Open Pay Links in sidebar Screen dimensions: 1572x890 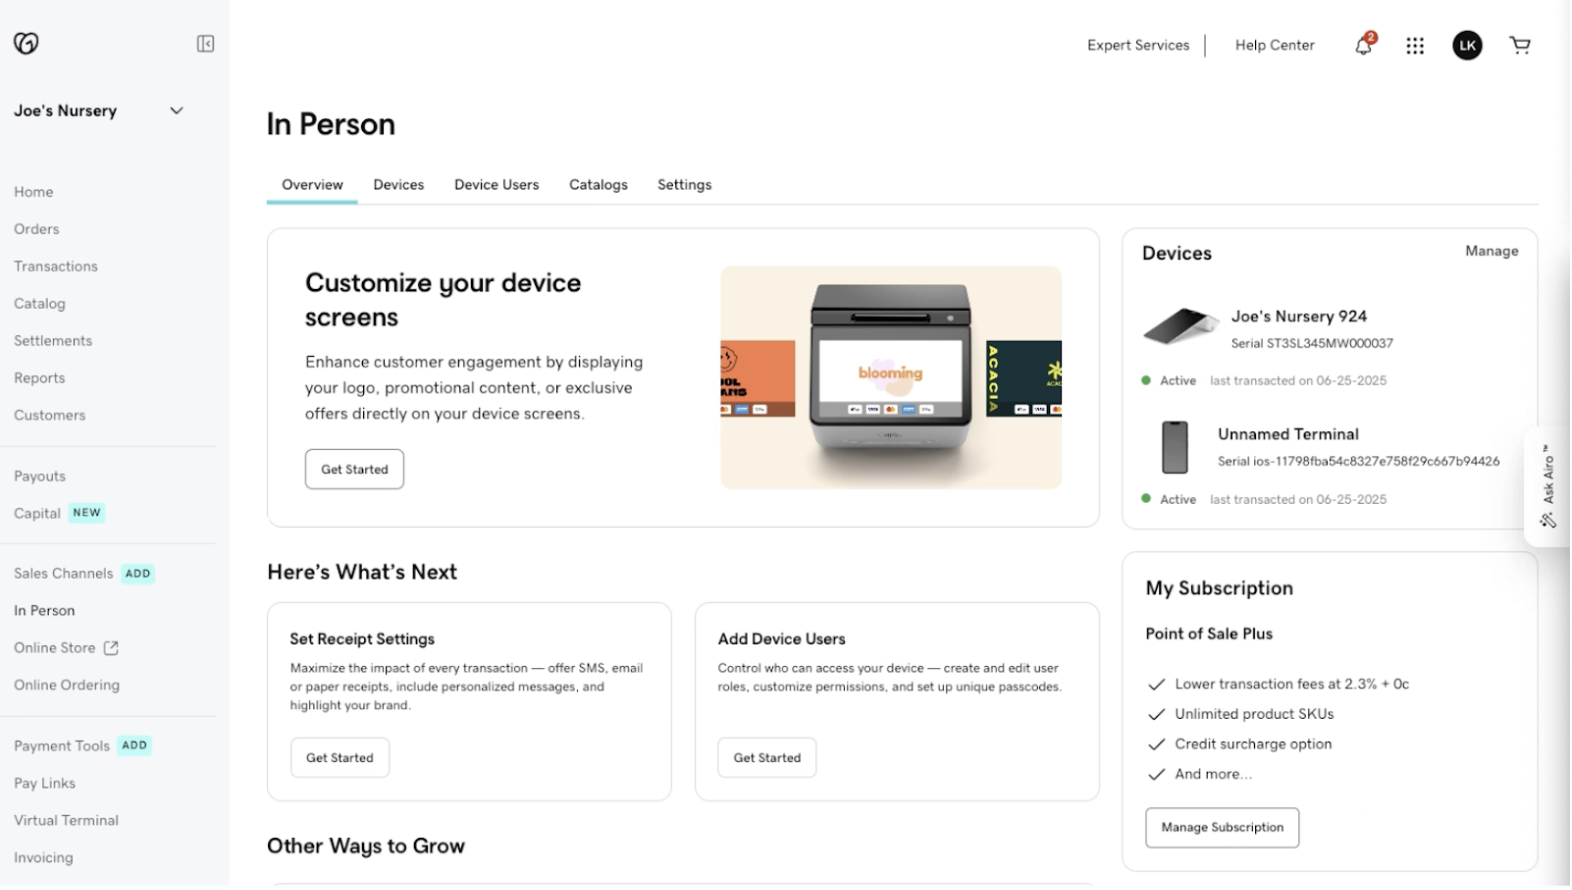45,784
